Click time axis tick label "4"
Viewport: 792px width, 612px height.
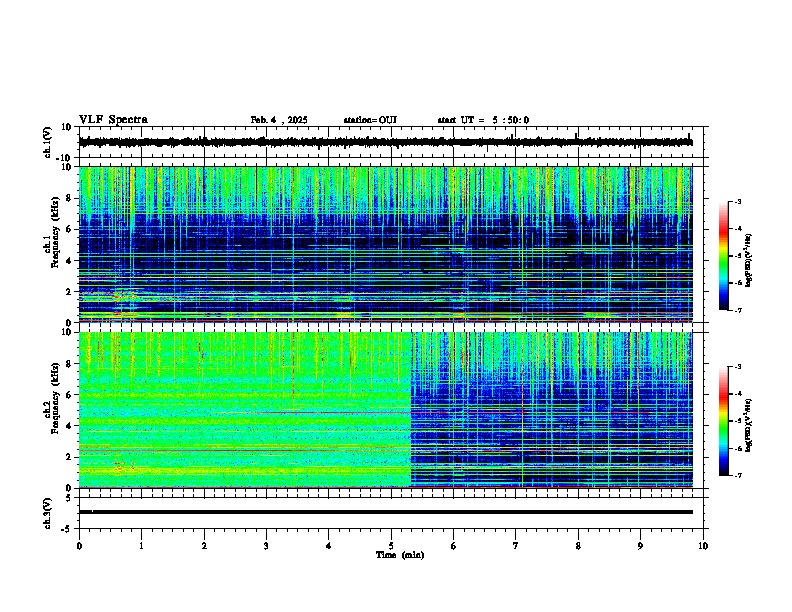[x=329, y=546]
